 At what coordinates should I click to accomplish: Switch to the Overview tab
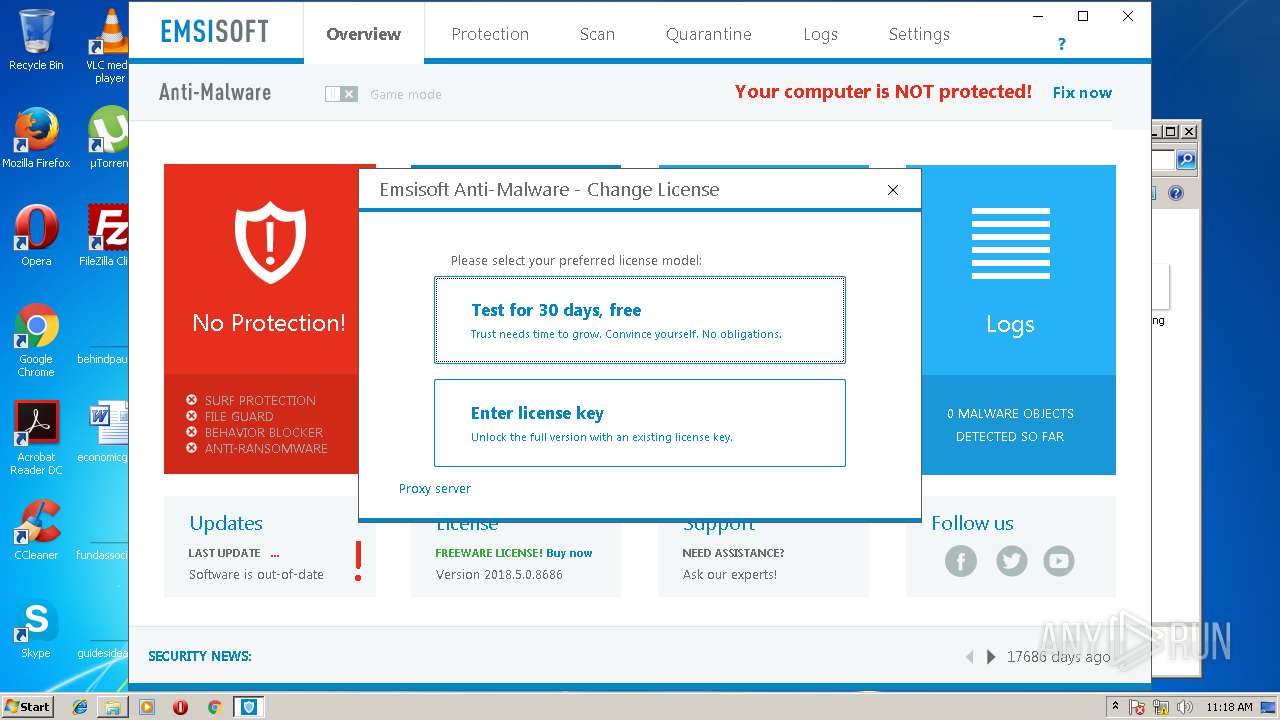tap(363, 34)
